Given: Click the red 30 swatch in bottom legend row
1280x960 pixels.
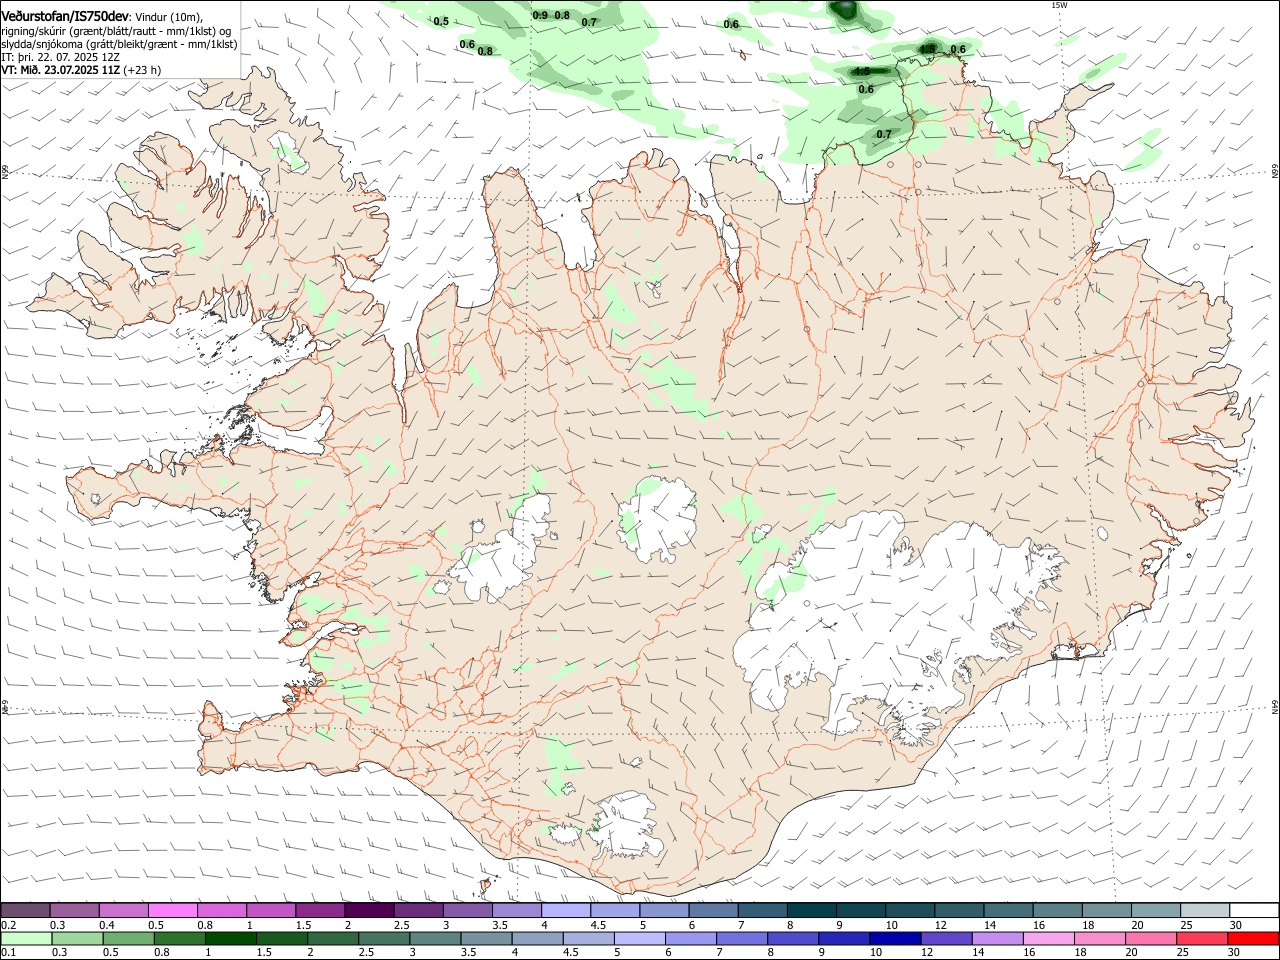Looking at the screenshot, I should 1254,938.
